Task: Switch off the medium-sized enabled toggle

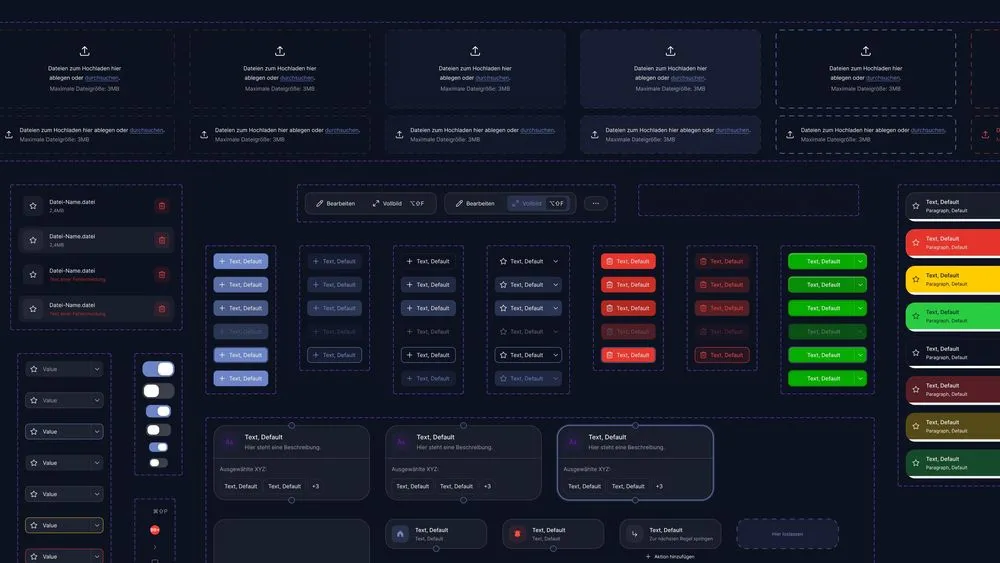Action: [x=158, y=411]
